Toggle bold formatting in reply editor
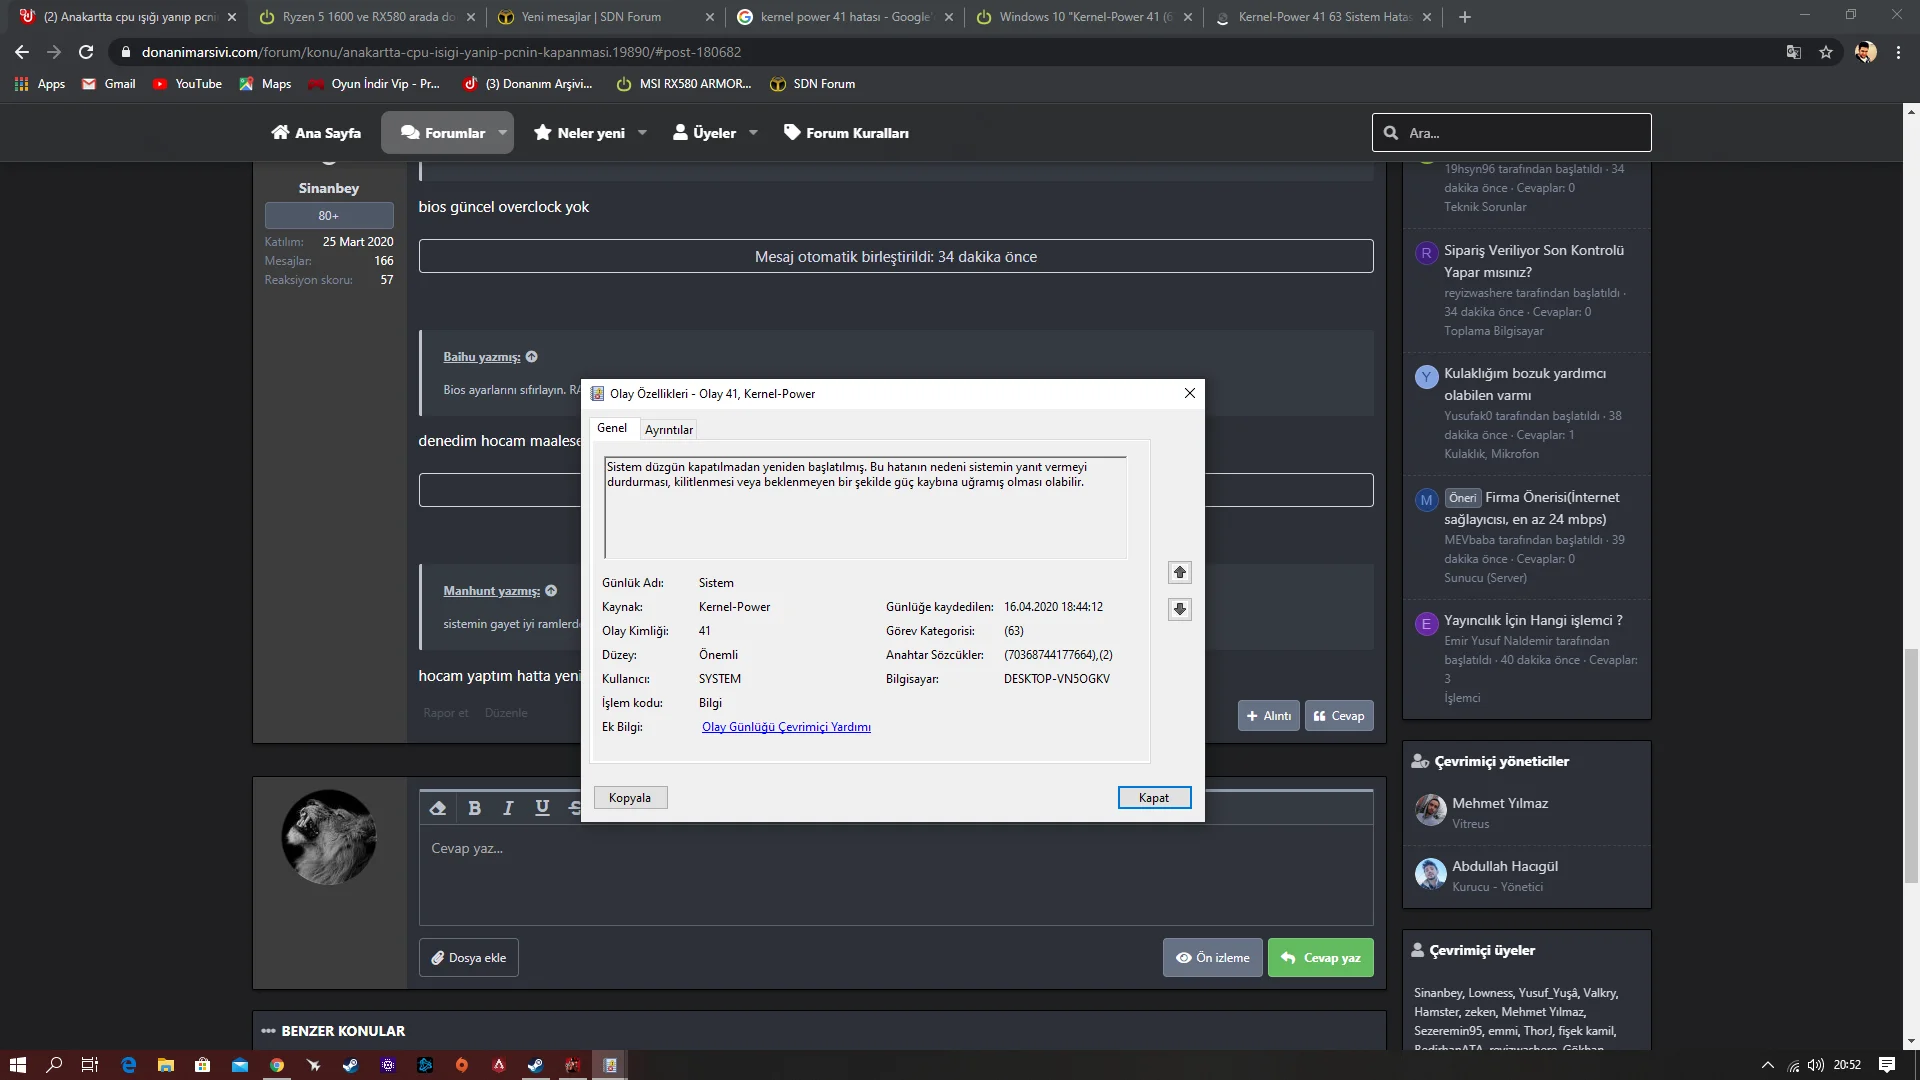Image resolution: width=1920 pixels, height=1080 pixels. pyautogui.click(x=475, y=808)
